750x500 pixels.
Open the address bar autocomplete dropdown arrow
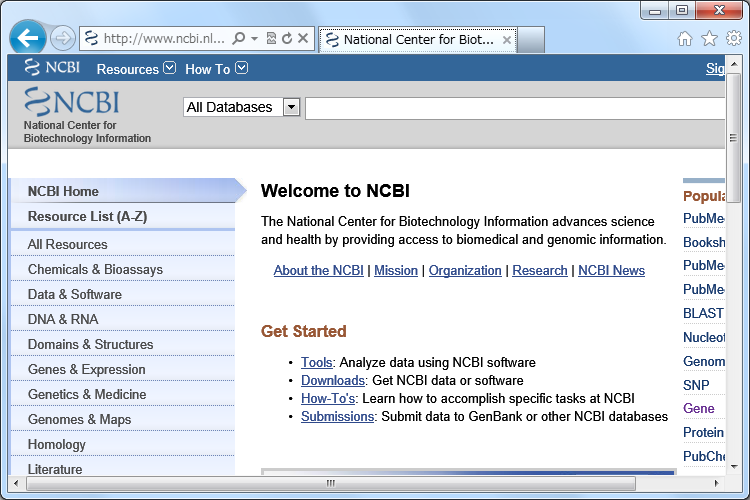254,38
